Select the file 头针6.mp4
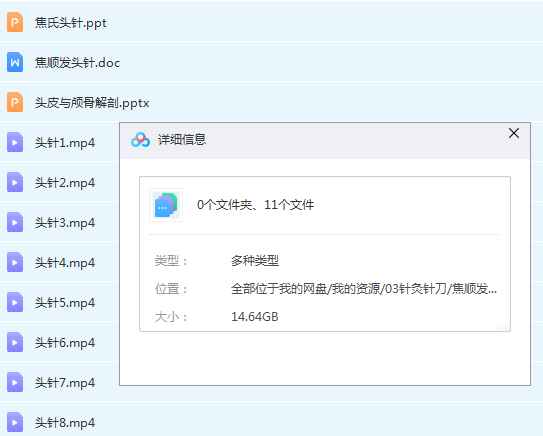This screenshot has width=543, height=436. [65, 343]
